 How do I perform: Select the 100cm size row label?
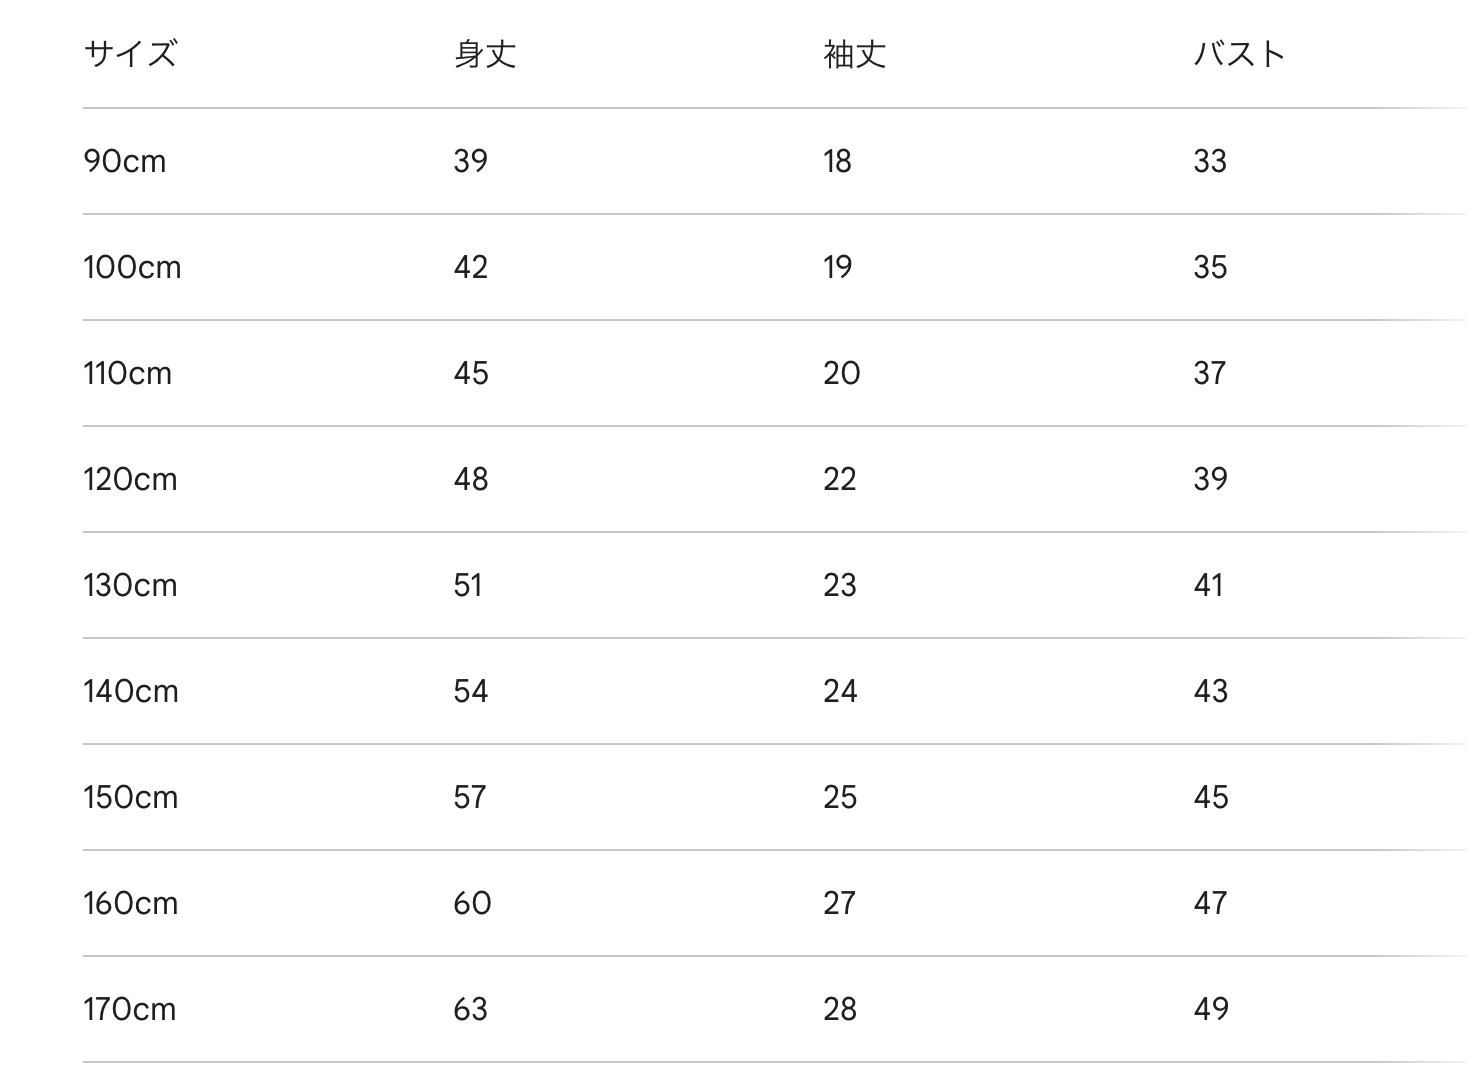coord(132,267)
